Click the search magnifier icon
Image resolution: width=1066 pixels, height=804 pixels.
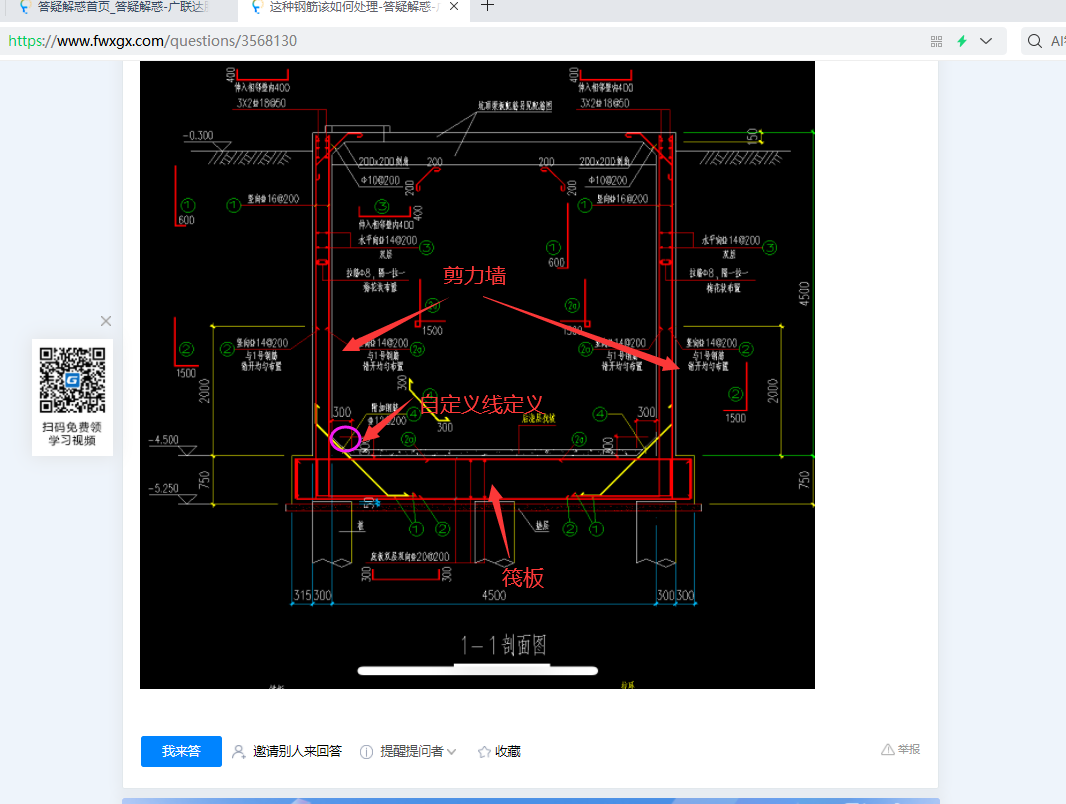[1035, 41]
